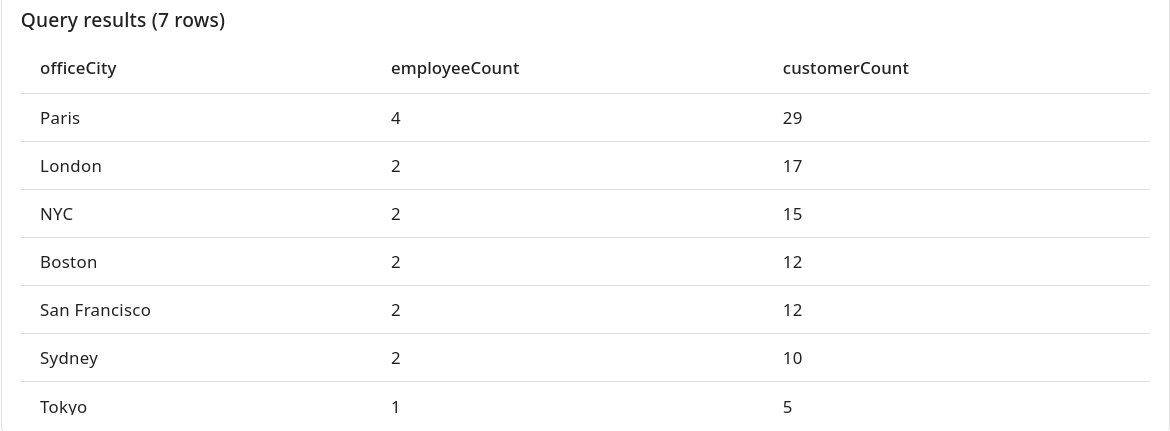Click San Francisco's customer count cell

coord(793,310)
